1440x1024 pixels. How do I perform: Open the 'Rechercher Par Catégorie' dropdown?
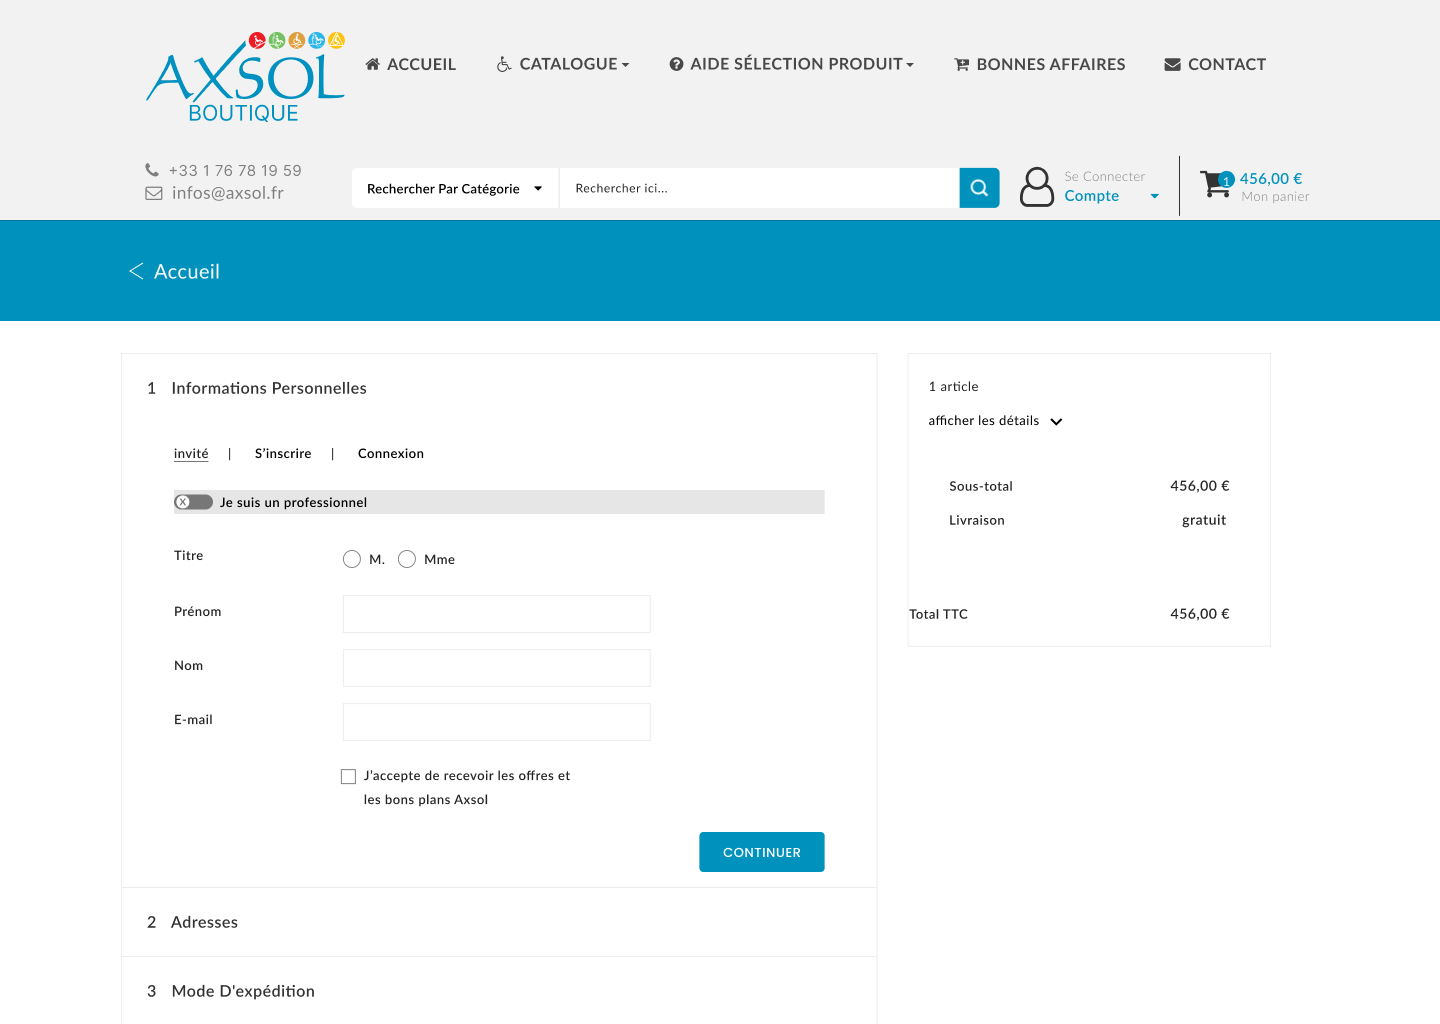coord(455,188)
